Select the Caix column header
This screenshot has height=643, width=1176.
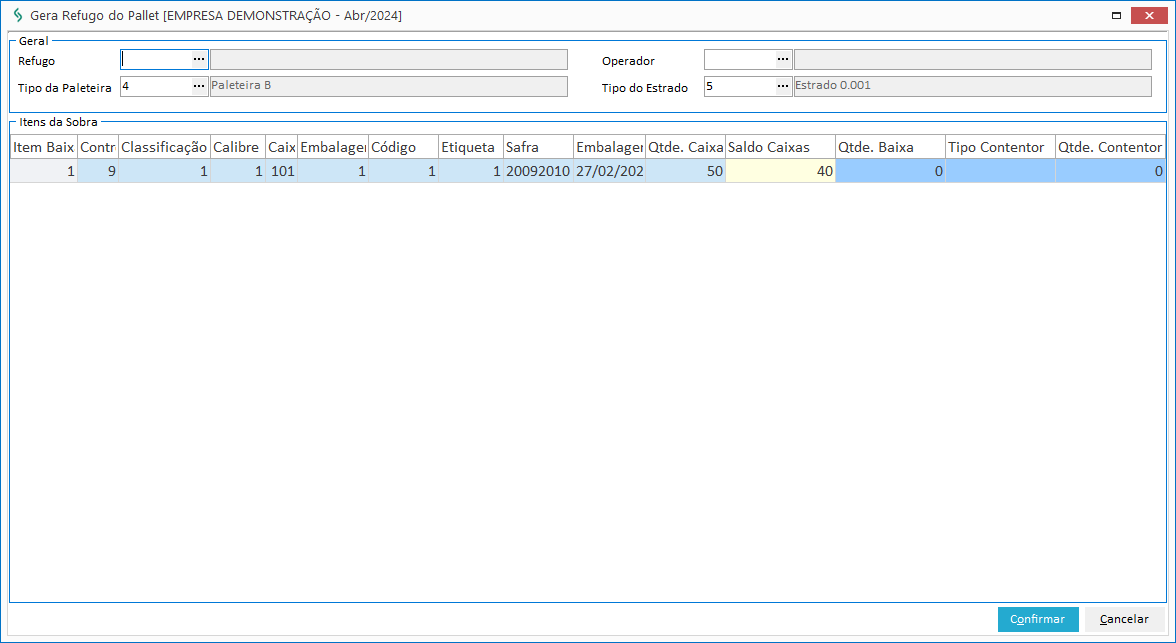tap(281, 147)
